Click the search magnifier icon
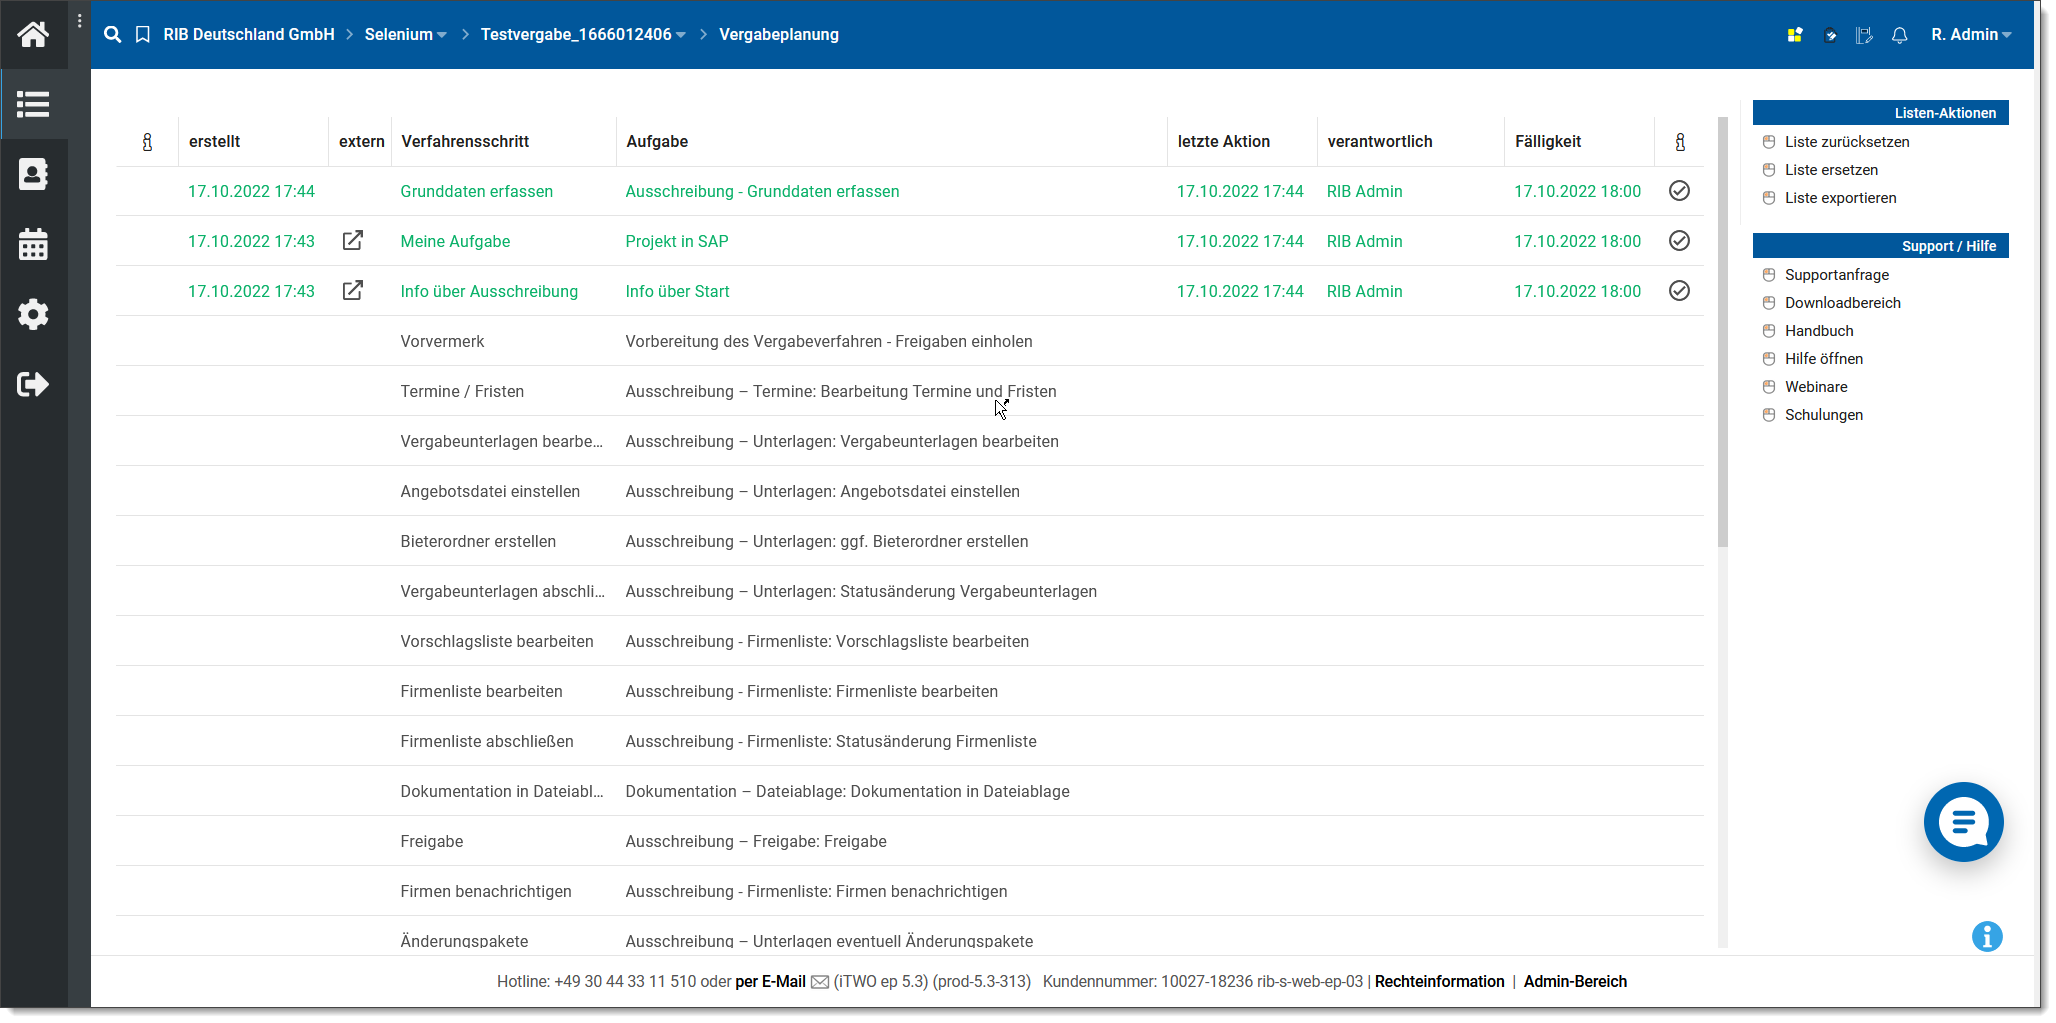This screenshot has width=2056, height=1023. (x=113, y=34)
